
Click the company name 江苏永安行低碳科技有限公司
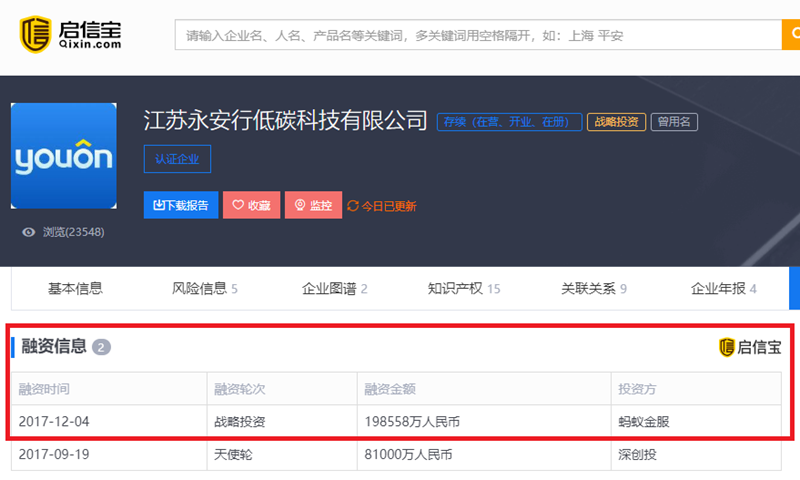[285, 121]
